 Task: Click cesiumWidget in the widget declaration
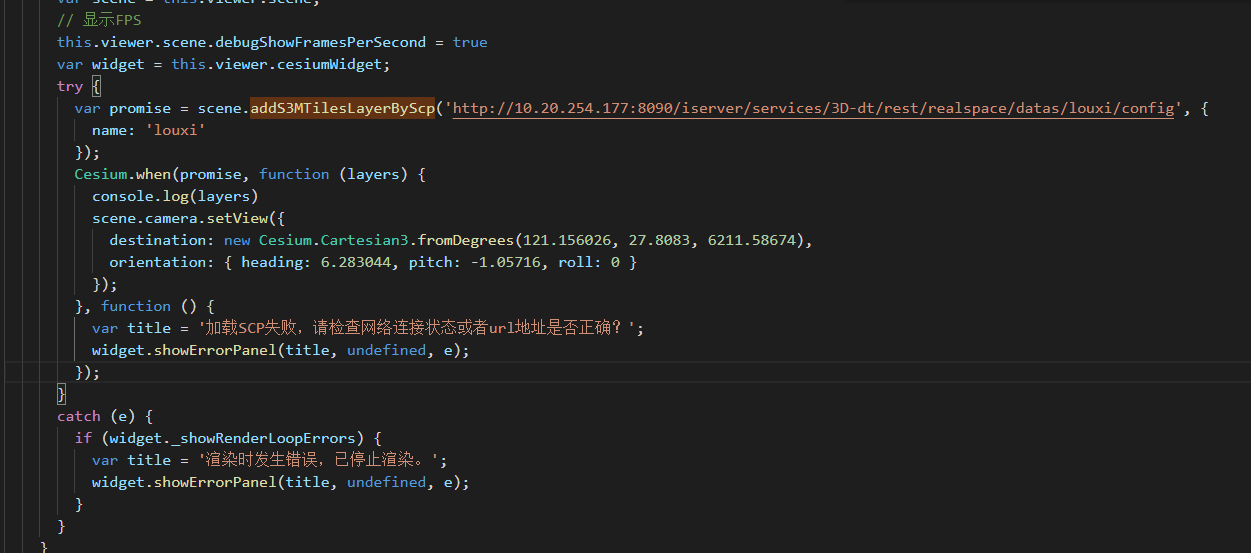pos(329,64)
